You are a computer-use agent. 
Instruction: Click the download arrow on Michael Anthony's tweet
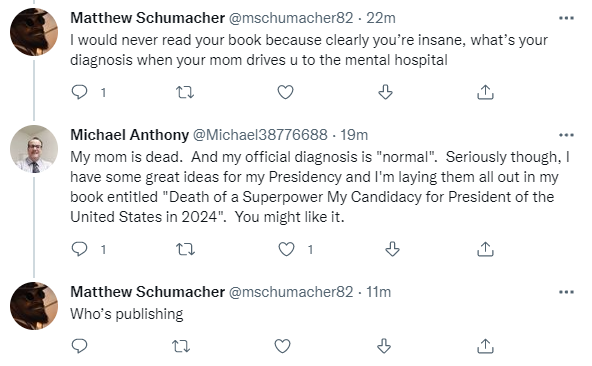coord(392,249)
